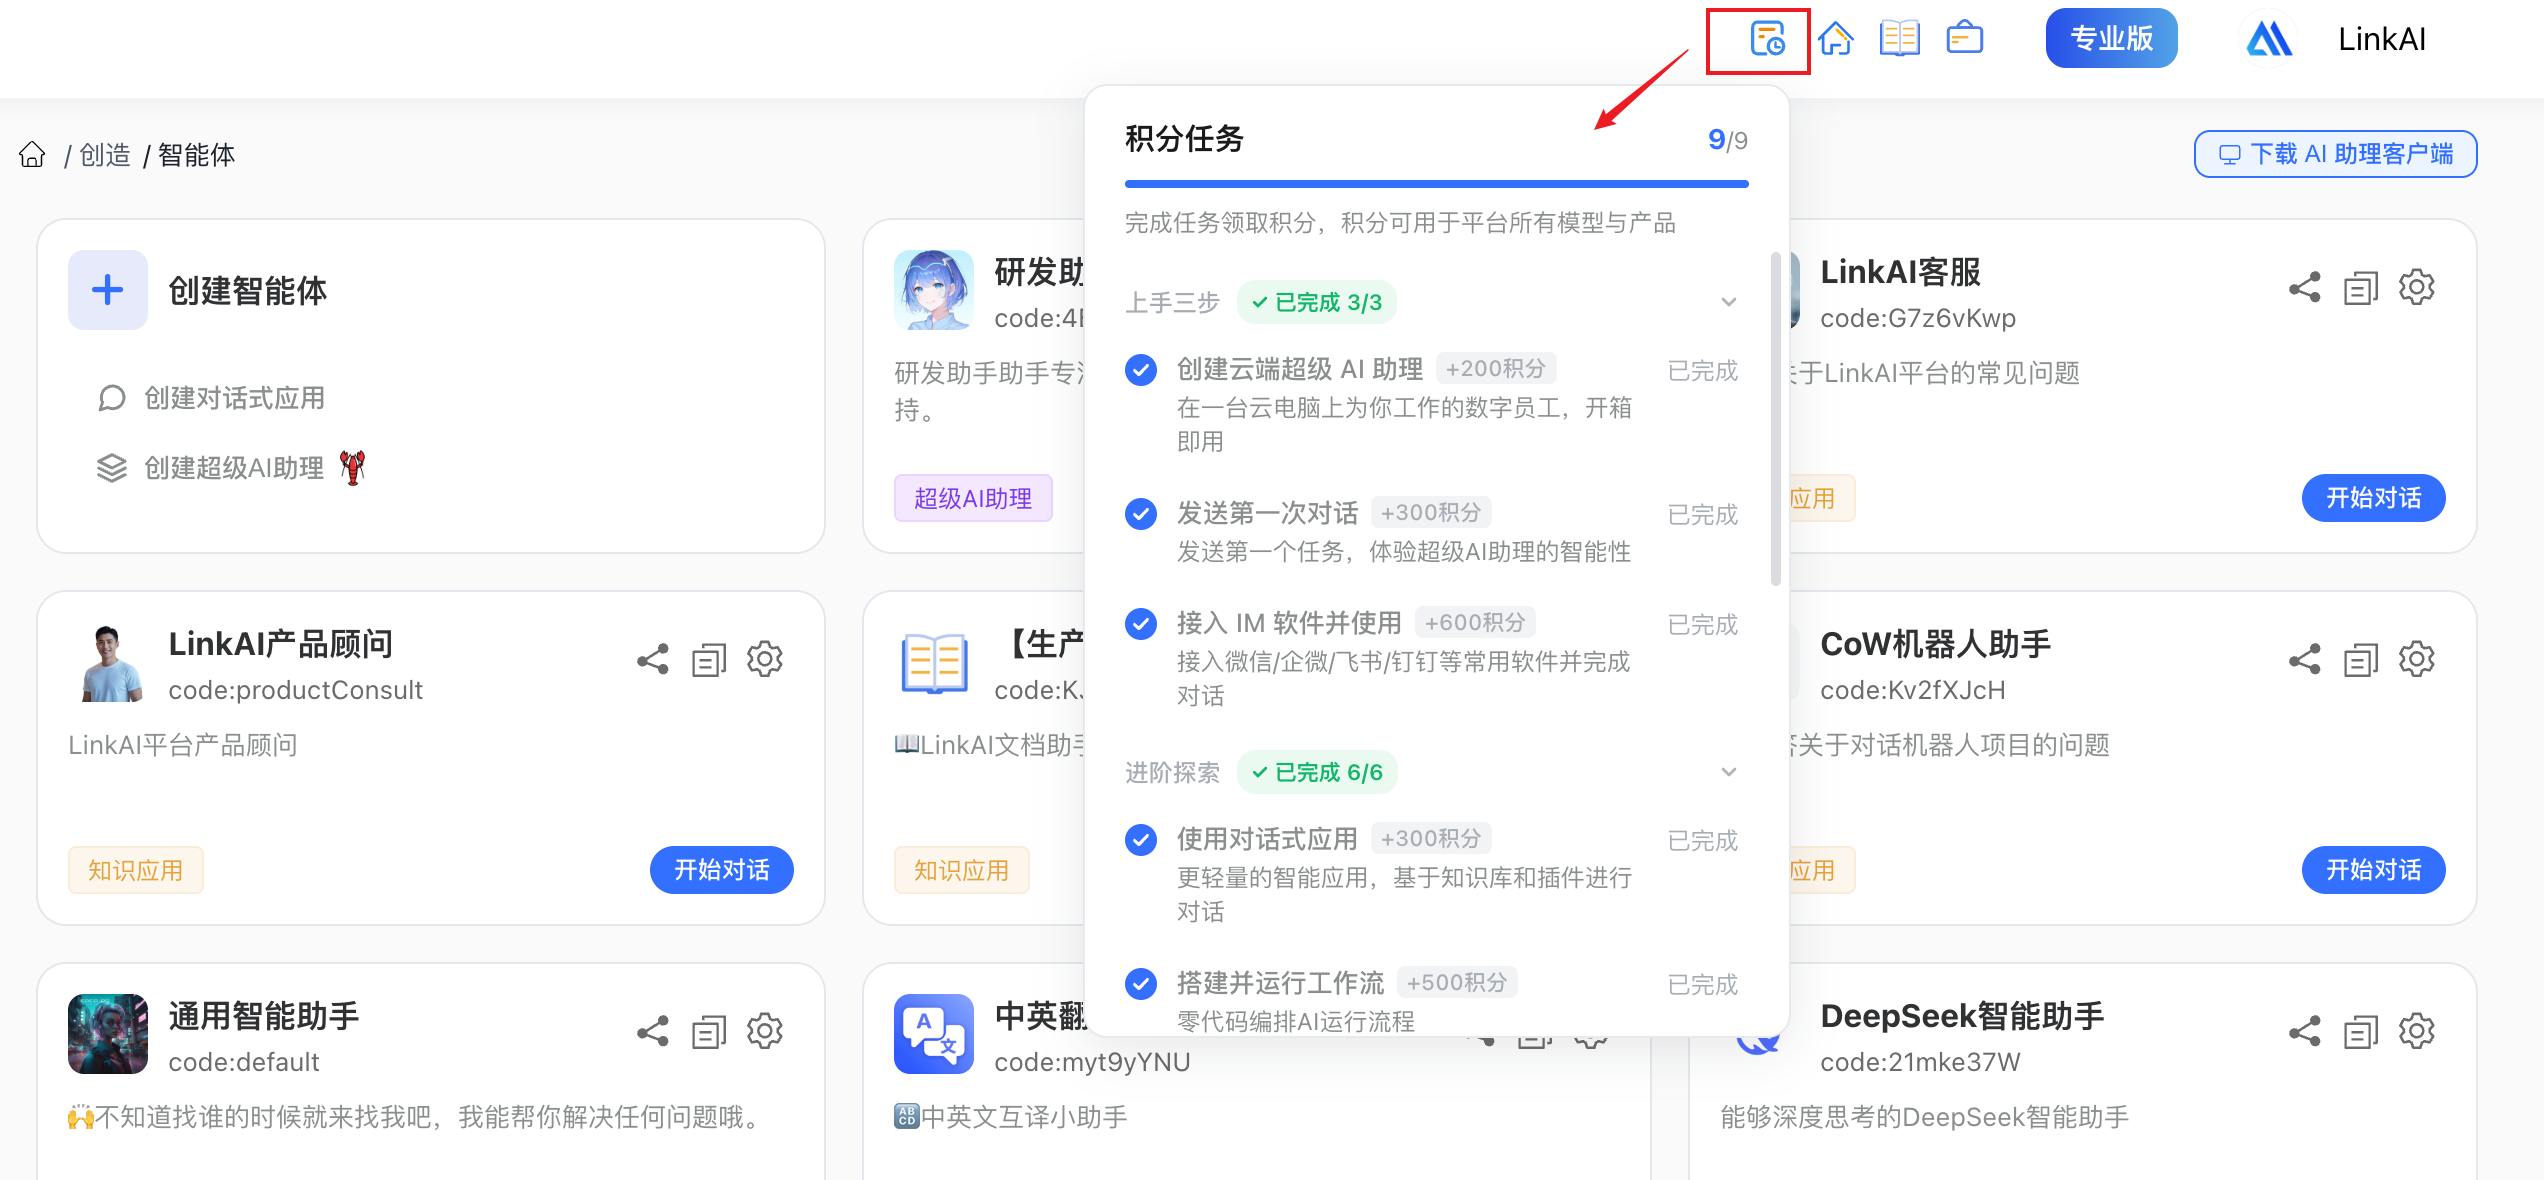Open settings for LinkAI产品顾问
The width and height of the screenshot is (2544, 1180).
(765, 660)
